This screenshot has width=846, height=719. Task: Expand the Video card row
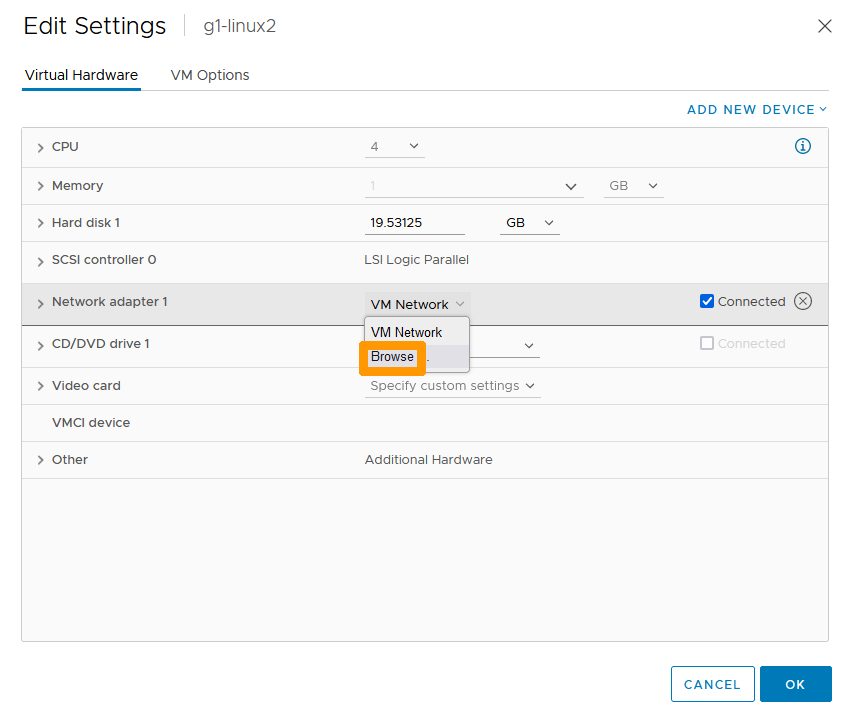coord(41,387)
